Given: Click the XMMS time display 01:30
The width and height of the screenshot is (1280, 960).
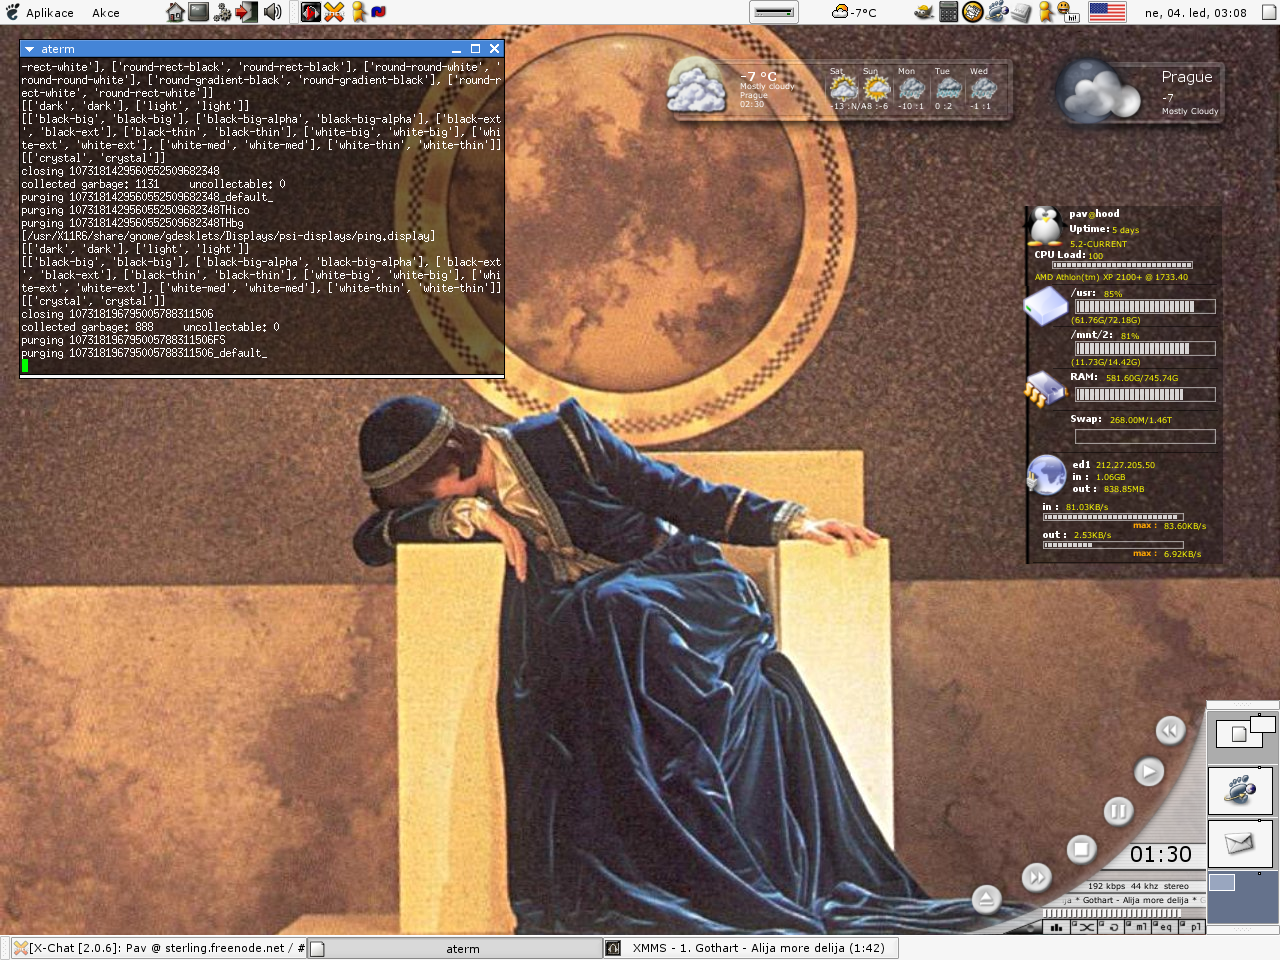Looking at the screenshot, I should click(1161, 854).
